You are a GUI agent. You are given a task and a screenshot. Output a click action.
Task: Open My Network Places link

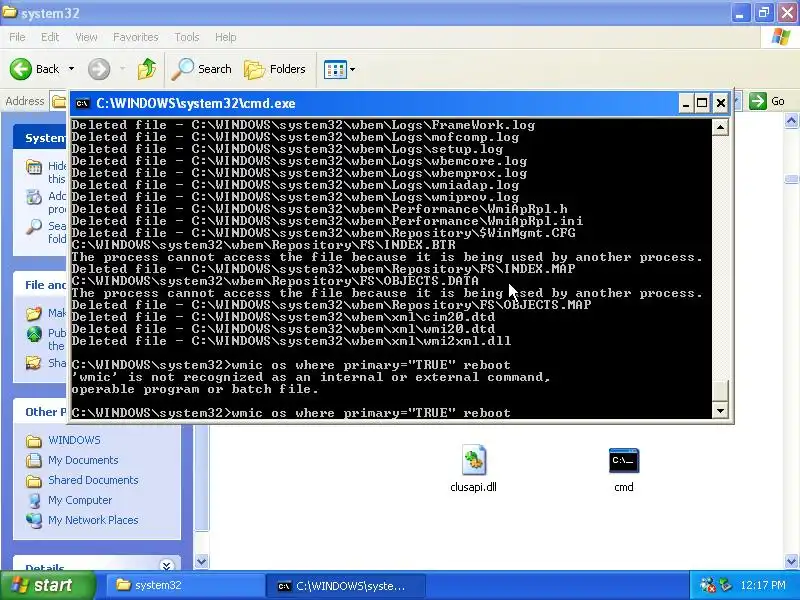[x=93, y=520]
